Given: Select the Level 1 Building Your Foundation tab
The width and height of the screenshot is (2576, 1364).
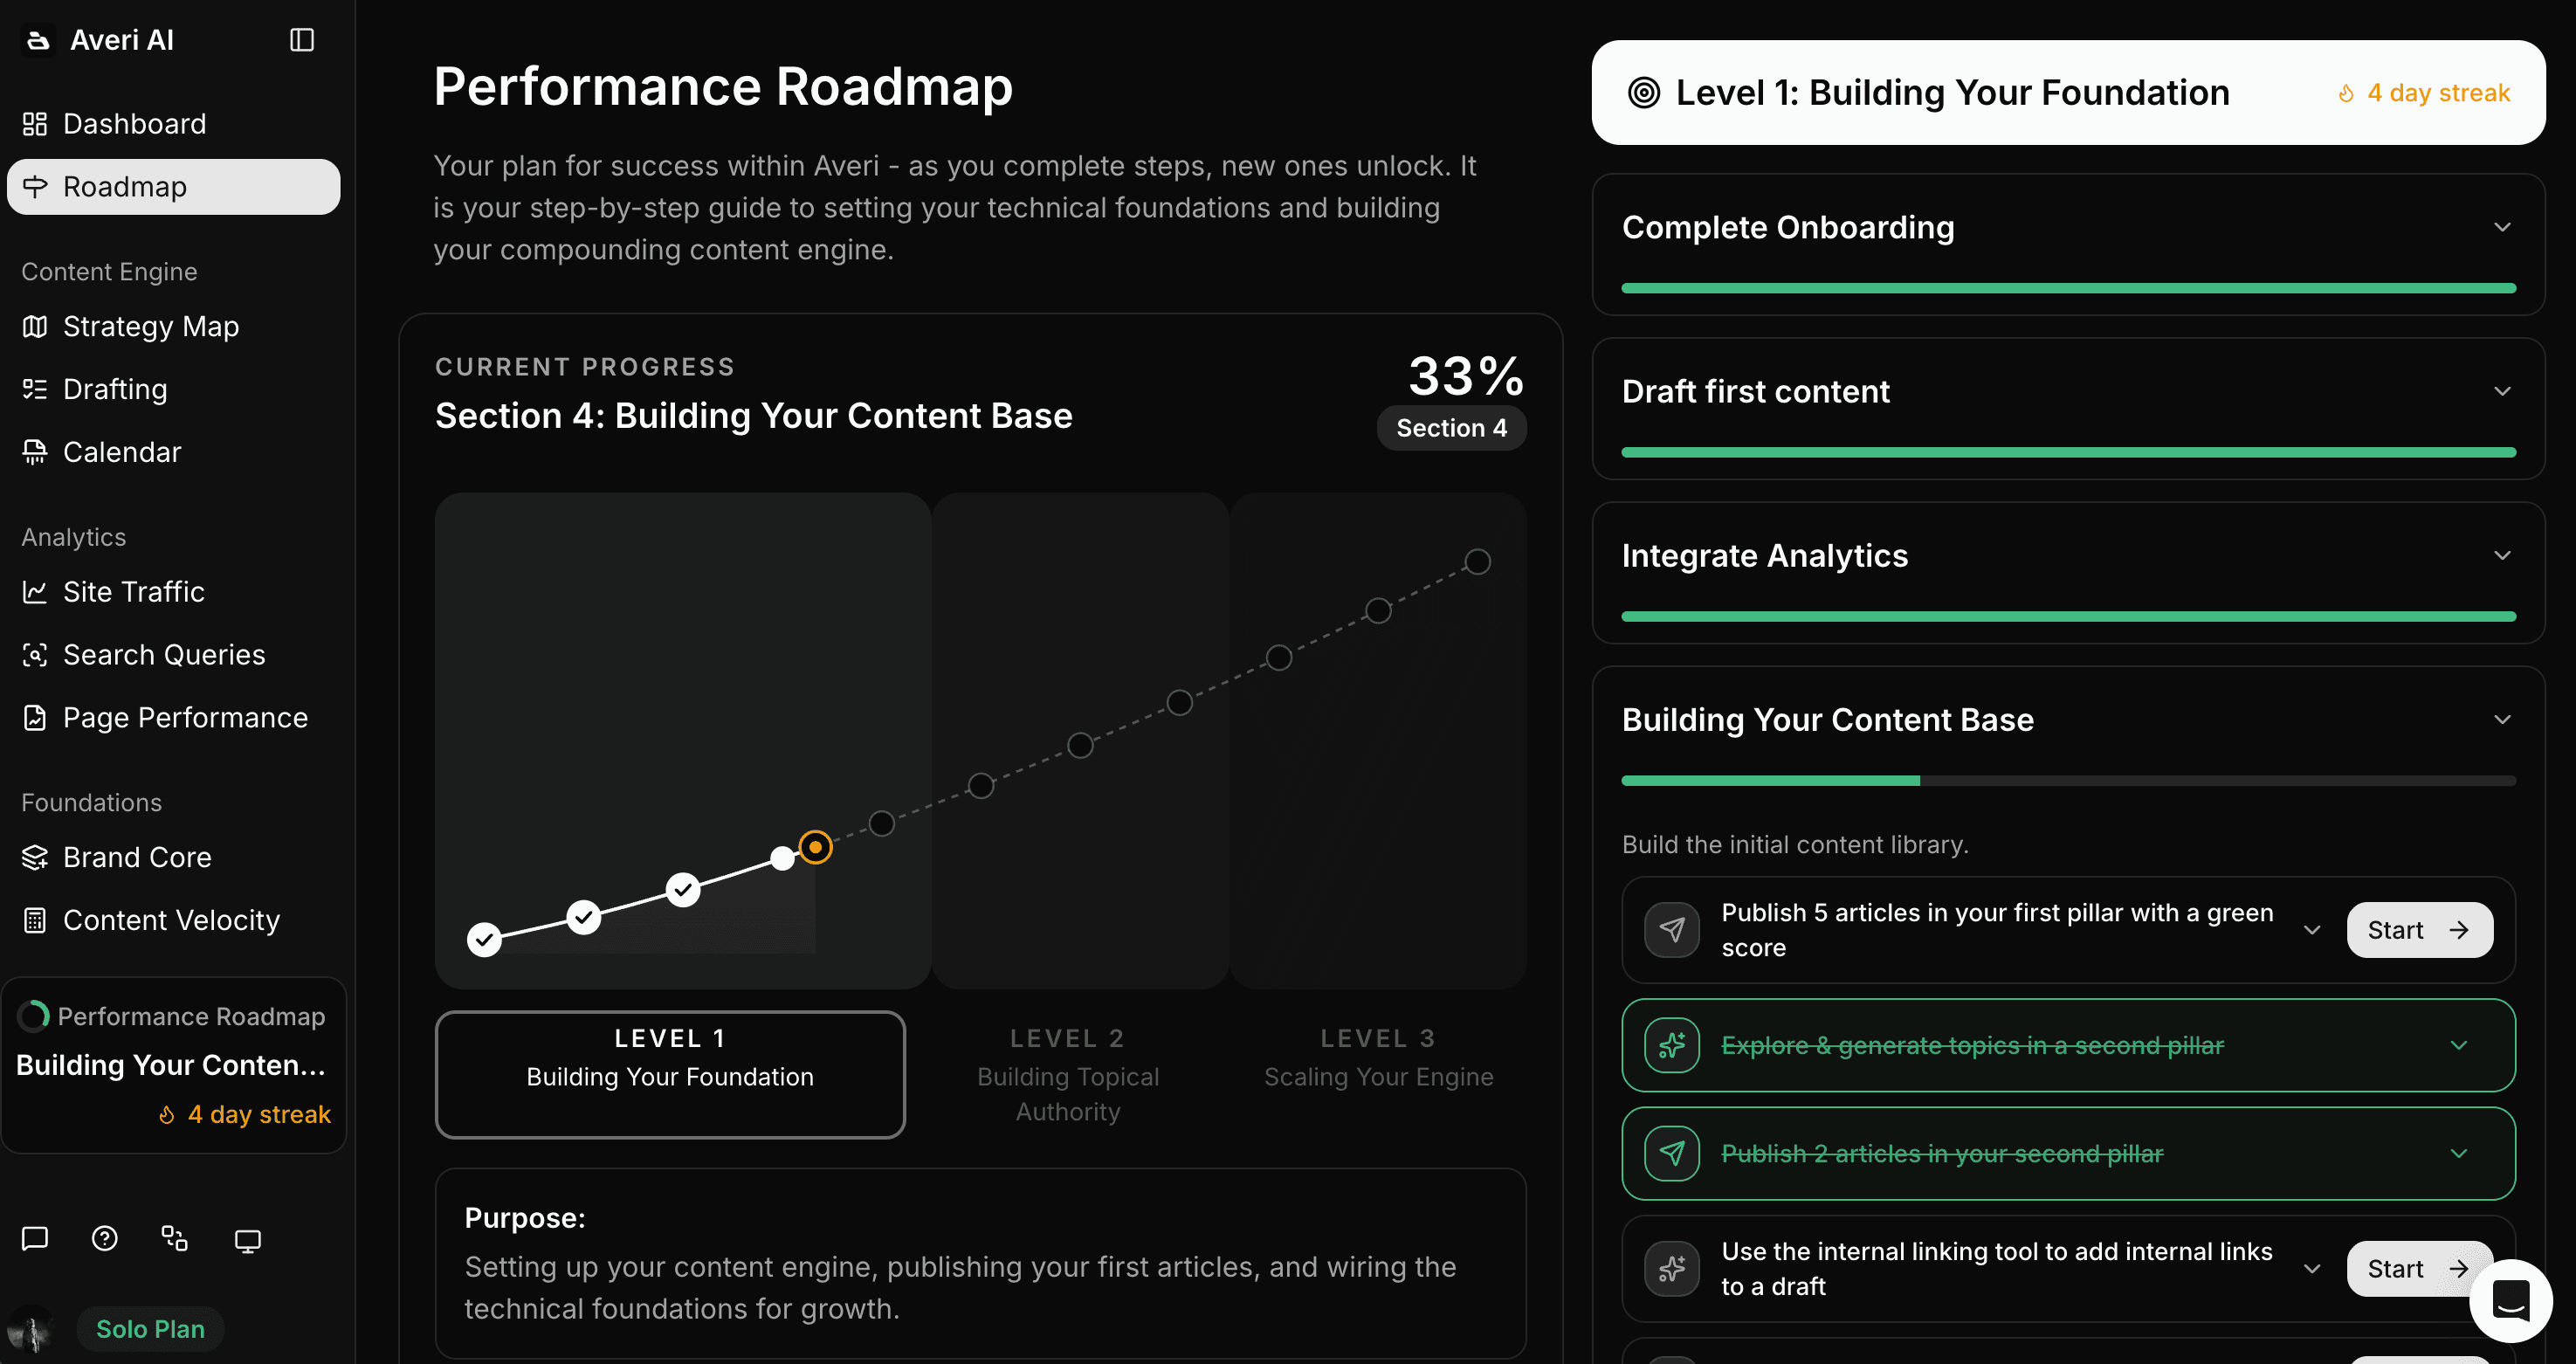Looking at the screenshot, I should (x=670, y=1075).
